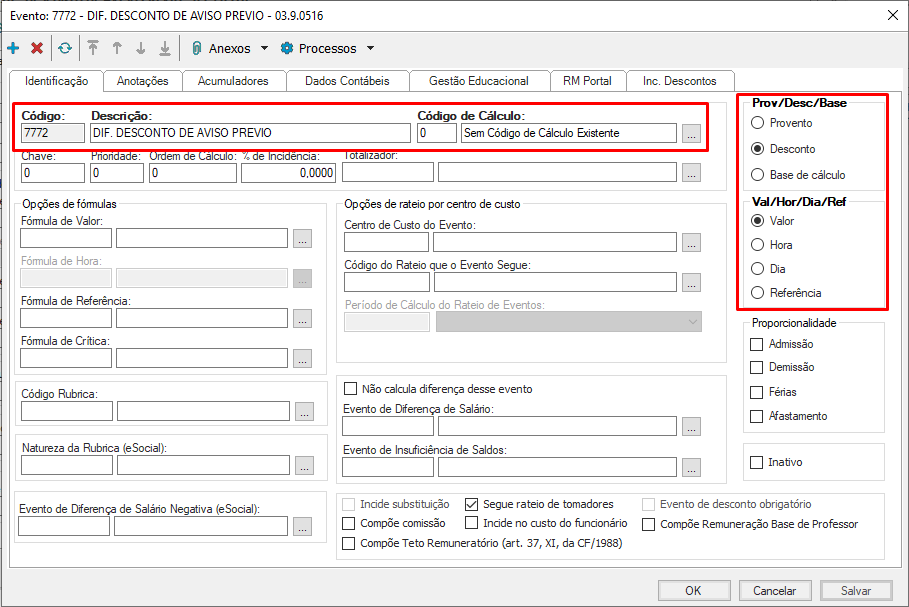Screen dimensions: 909x607
Task: Go to first record arrow icon
Action: pos(93,48)
